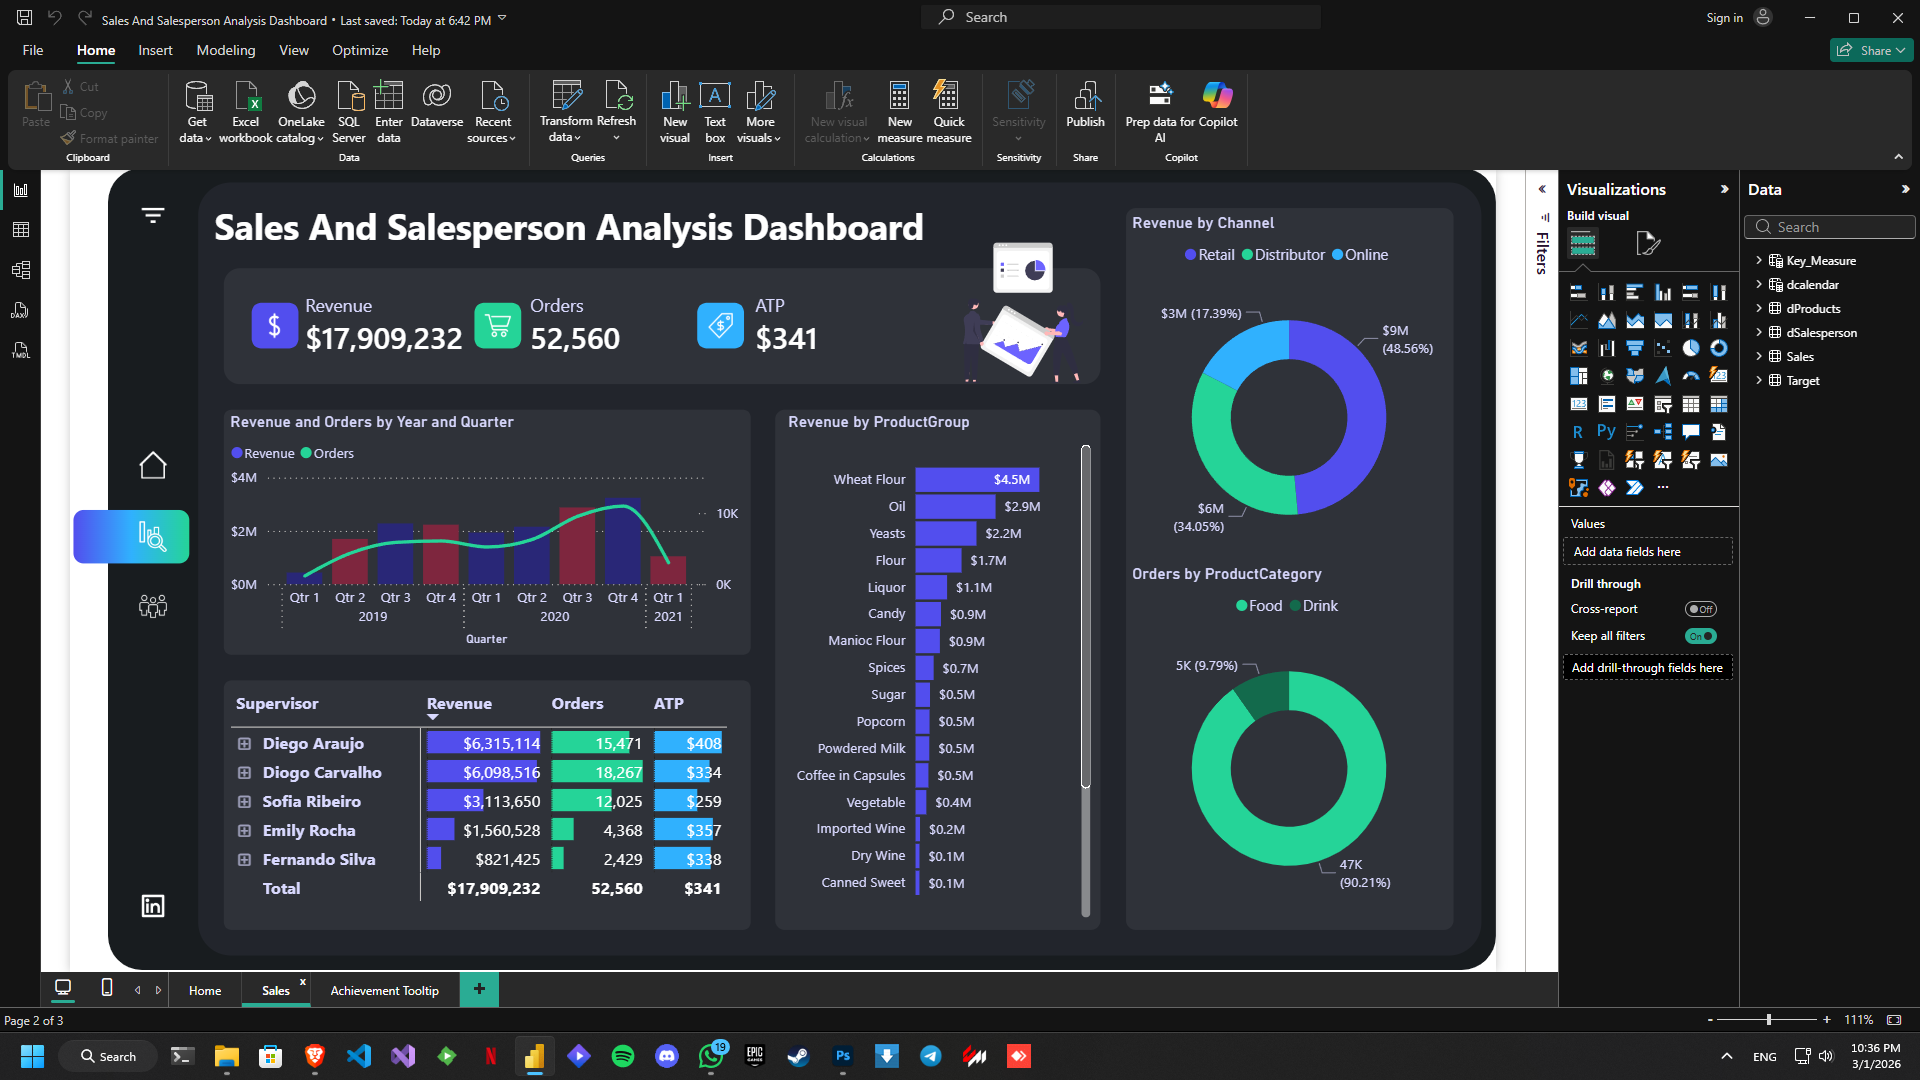Select the donut chart visual
Screen dimensions: 1920x1080
click(1721, 349)
